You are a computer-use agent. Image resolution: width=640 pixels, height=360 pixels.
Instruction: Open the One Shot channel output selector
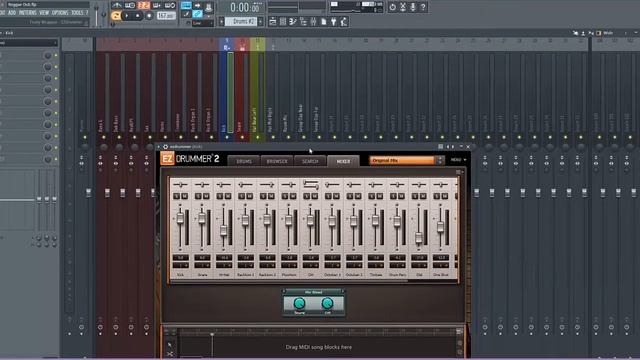click(x=440, y=265)
